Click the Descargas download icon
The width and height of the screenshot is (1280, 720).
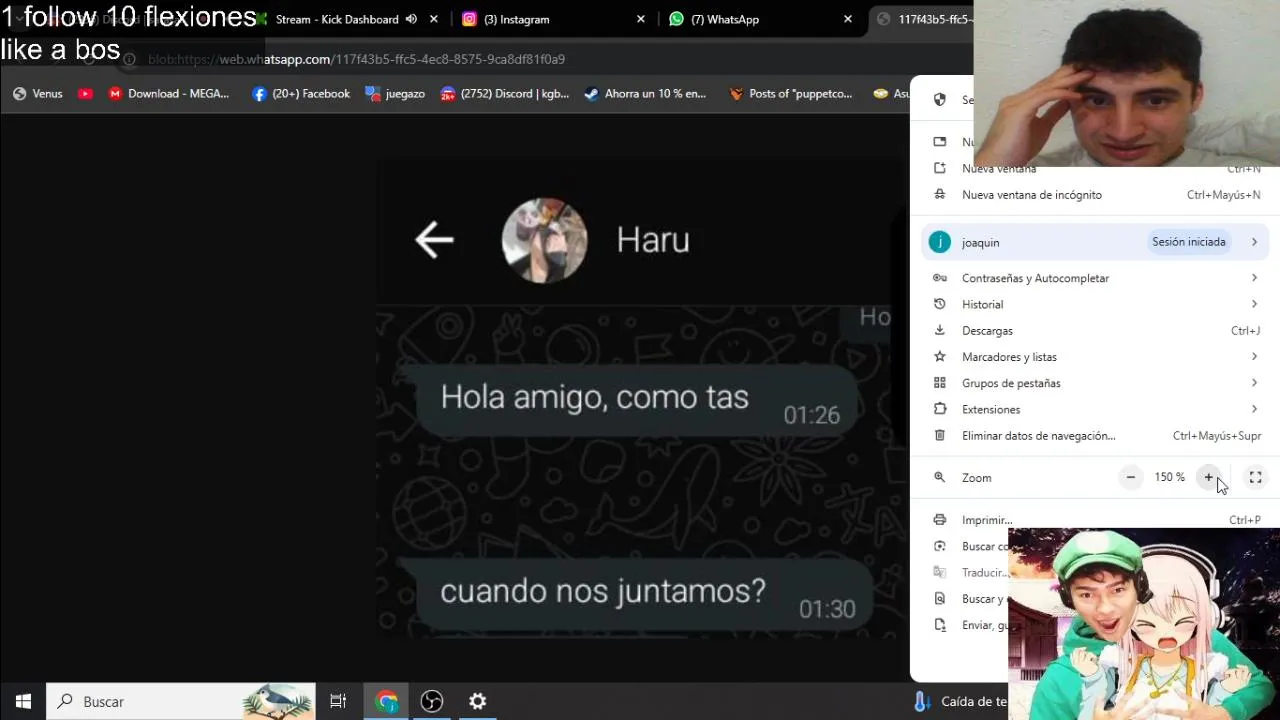(x=939, y=330)
